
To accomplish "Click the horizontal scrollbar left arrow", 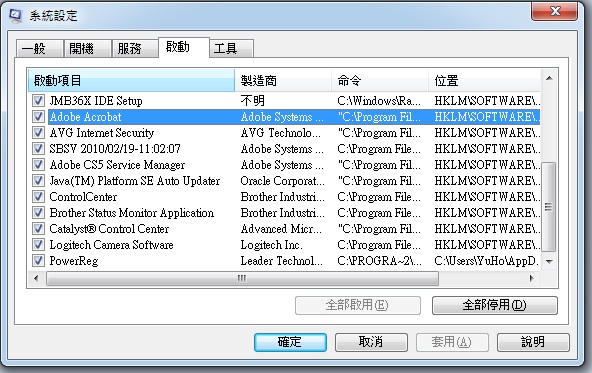I will 36,279.
